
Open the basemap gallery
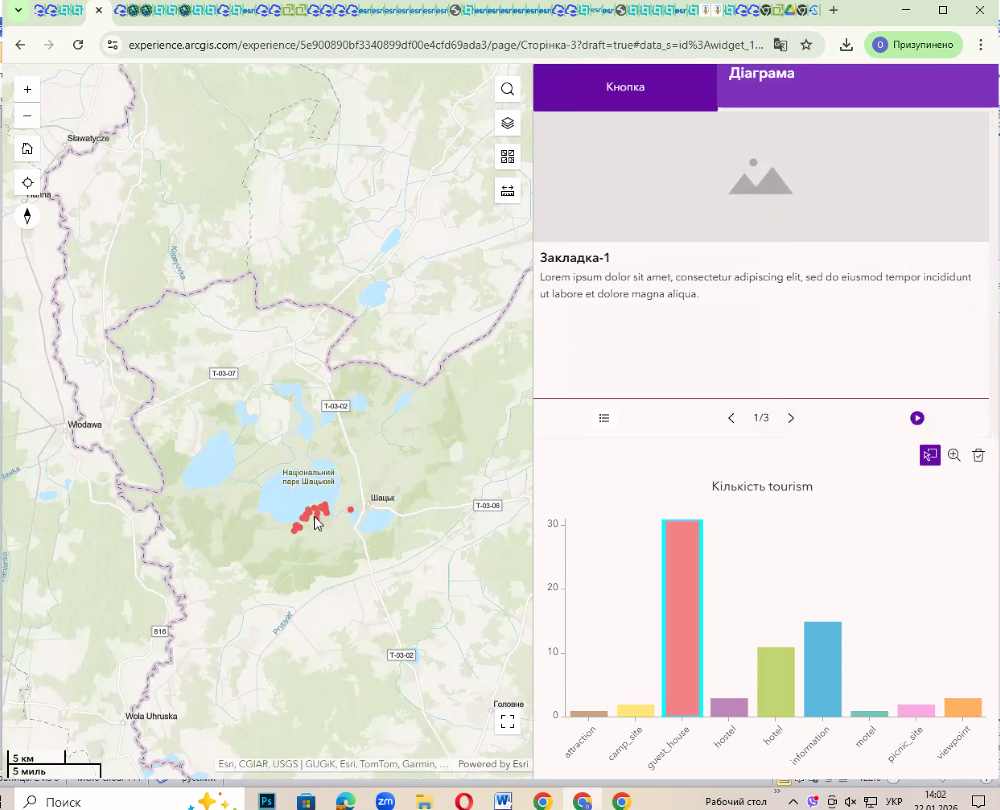coord(507,157)
